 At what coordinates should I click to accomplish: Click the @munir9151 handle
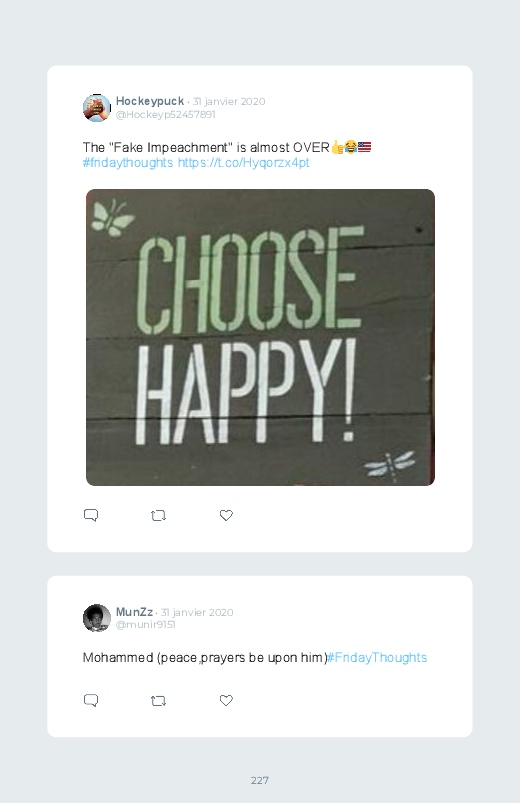(145, 625)
